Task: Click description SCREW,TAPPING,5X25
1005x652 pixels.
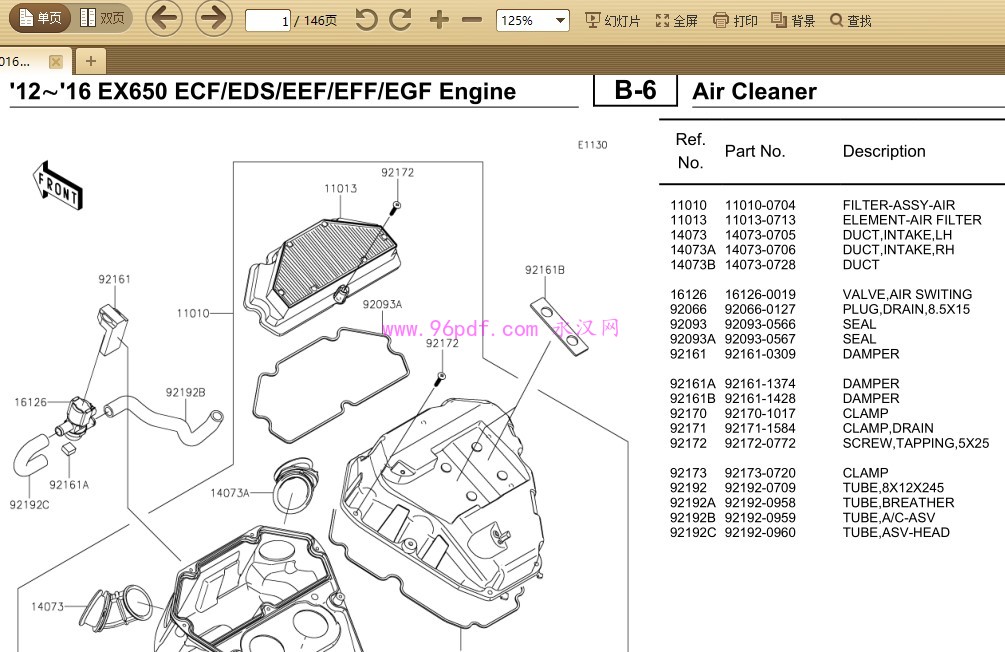Action: [916, 443]
